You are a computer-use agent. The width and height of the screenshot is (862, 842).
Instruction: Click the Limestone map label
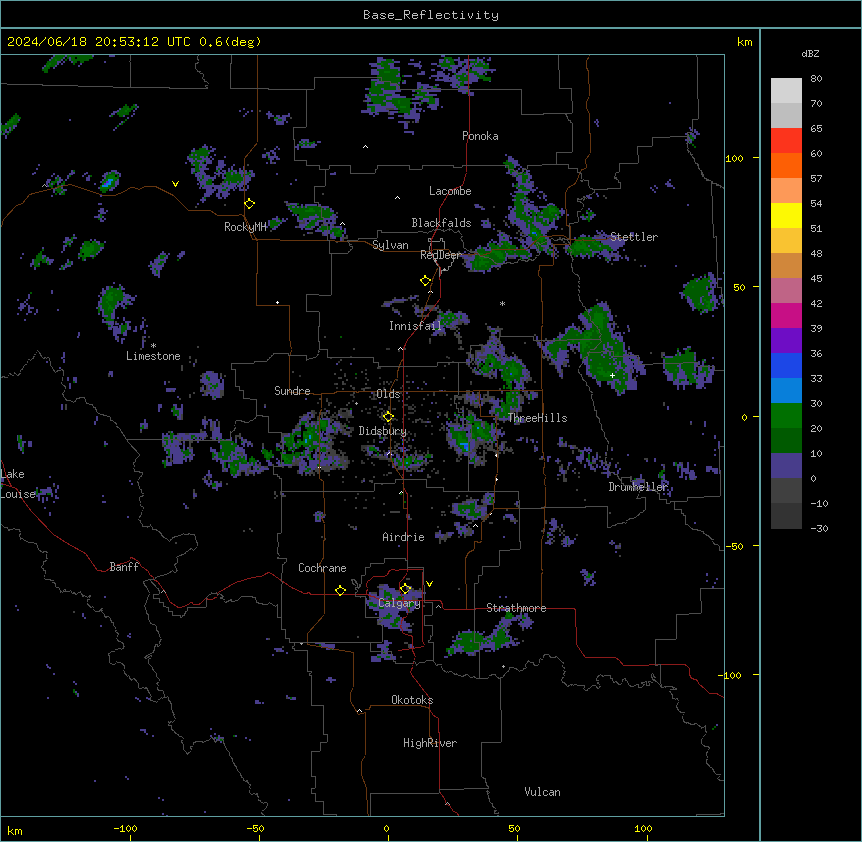pyautogui.click(x=153, y=356)
